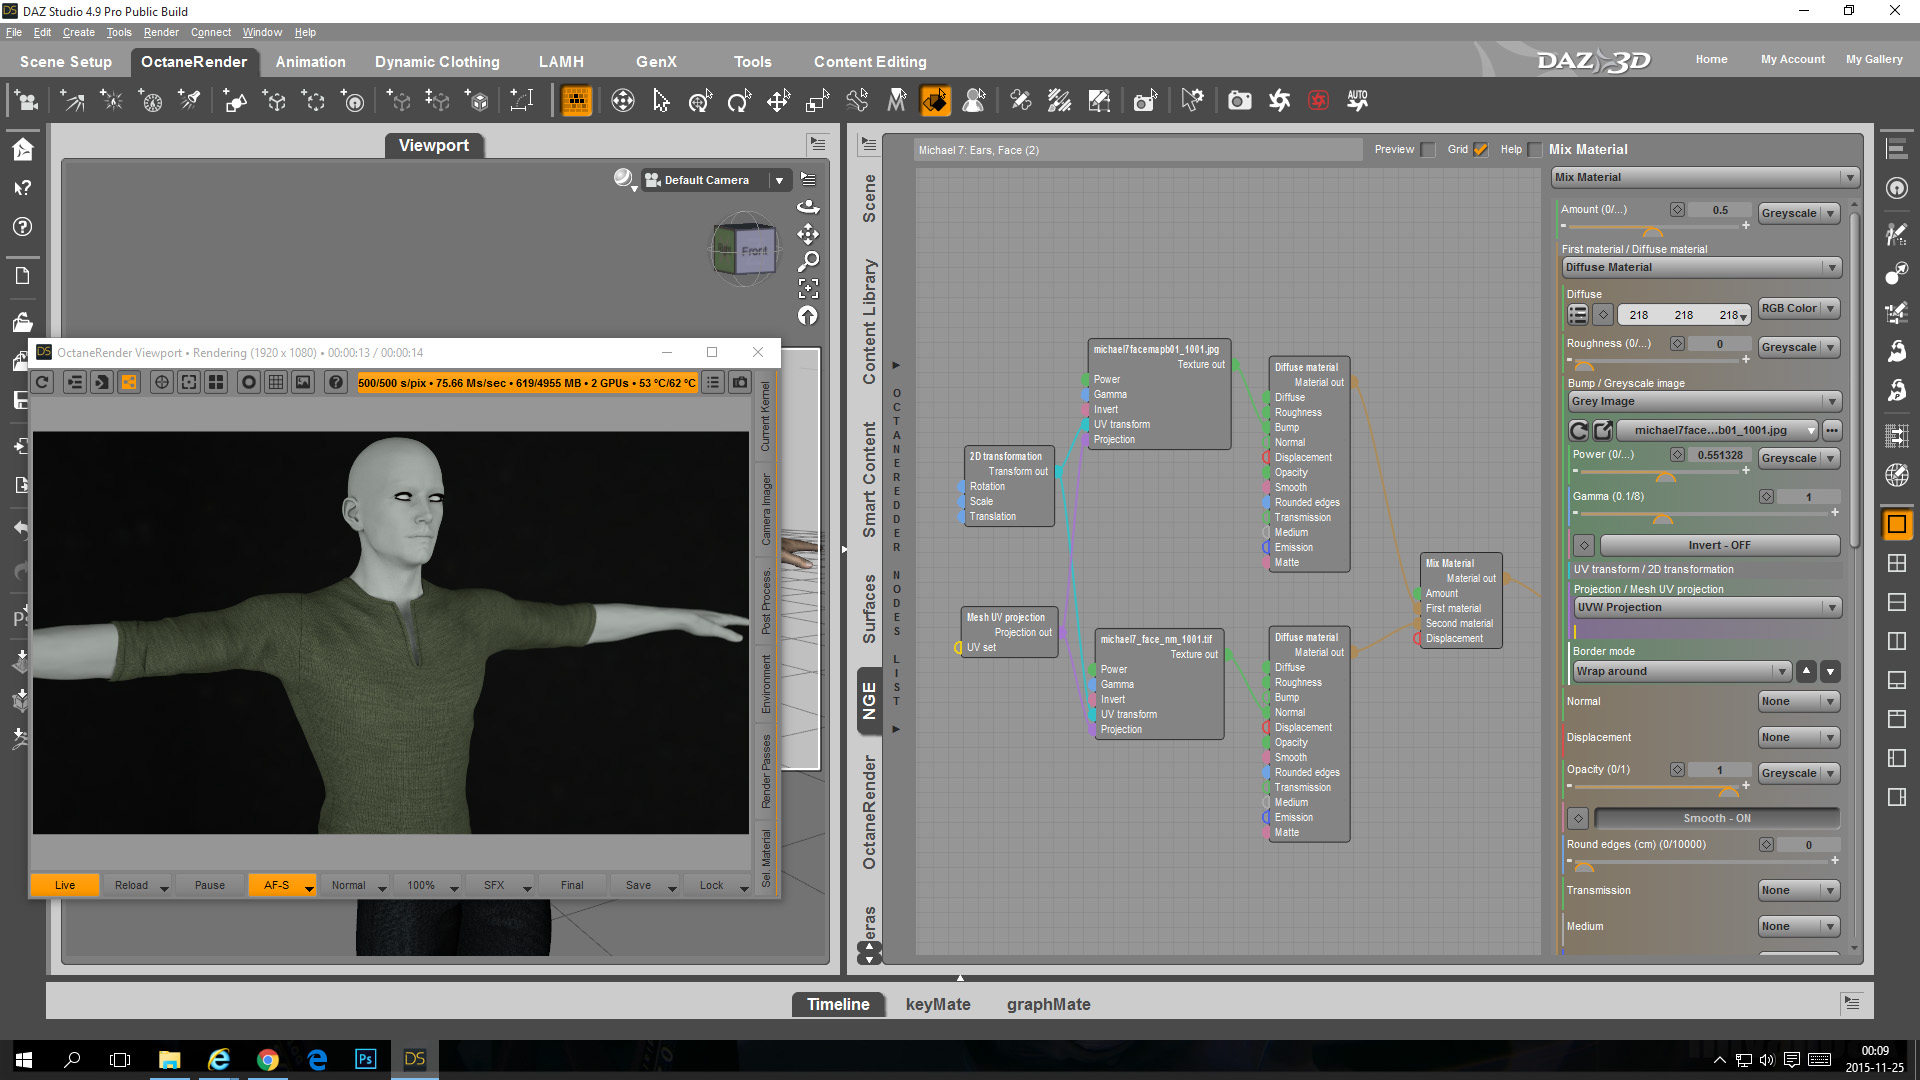This screenshot has width=1920, height=1080.
Task: Click the Pause render button
Action: tap(209, 885)
